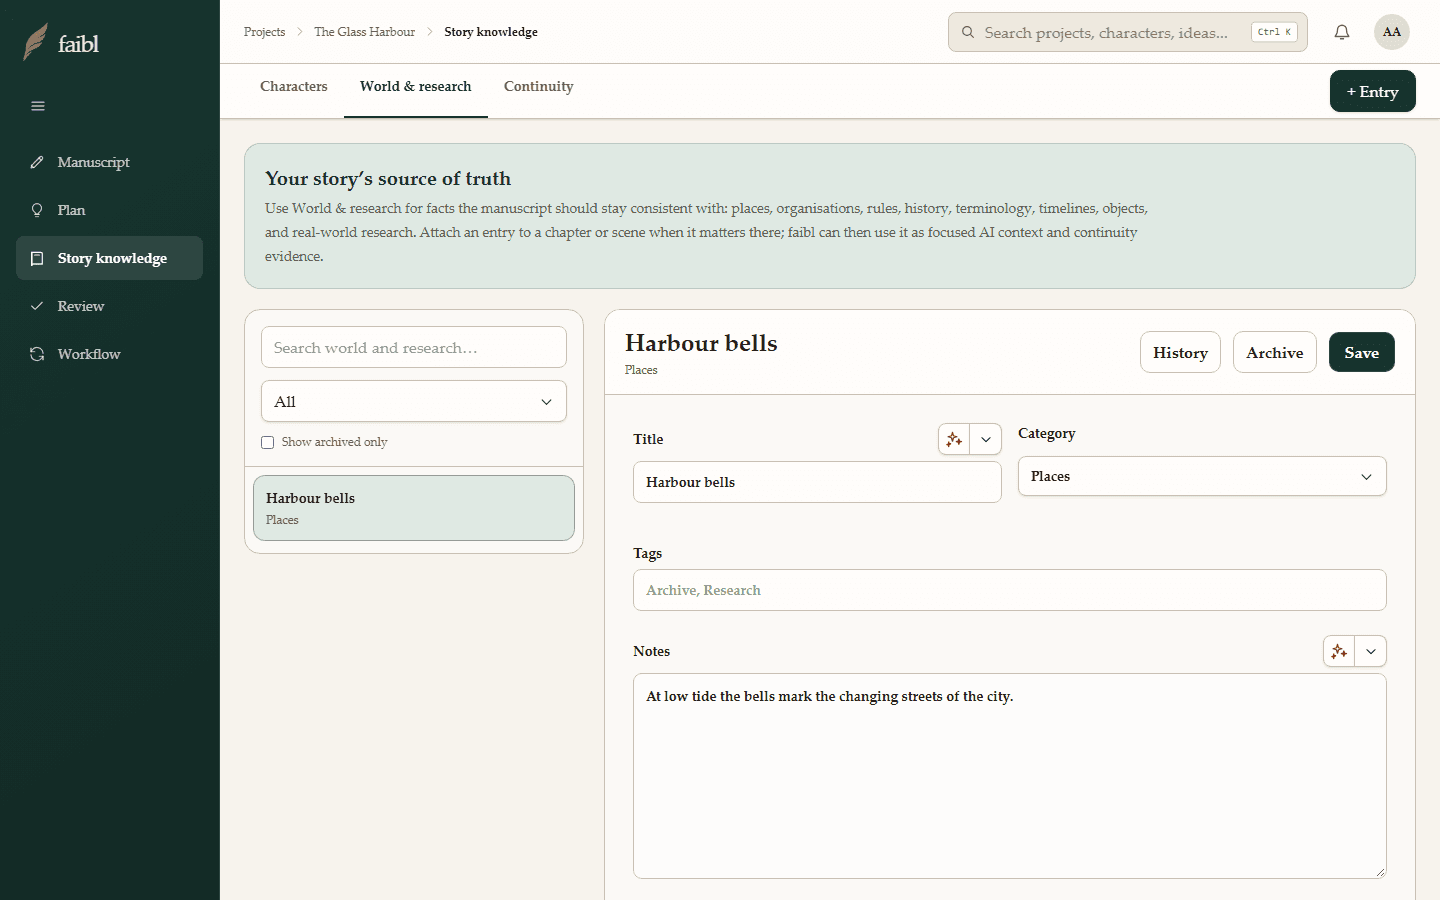This screenshot has width=1440, height=900.
Task: Open the Places category dropdown
Action: 1202,476
